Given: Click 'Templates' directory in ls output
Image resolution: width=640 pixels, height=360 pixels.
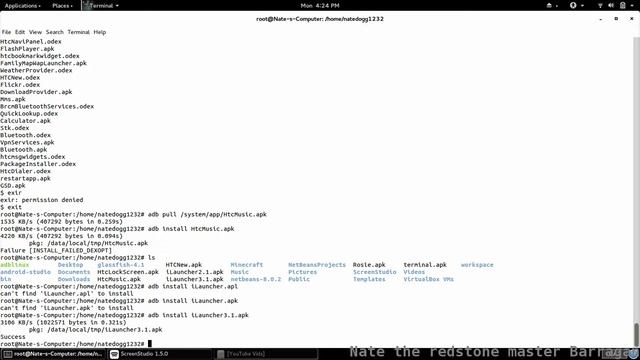Looking at the screenshot, I should coord(369,279).
